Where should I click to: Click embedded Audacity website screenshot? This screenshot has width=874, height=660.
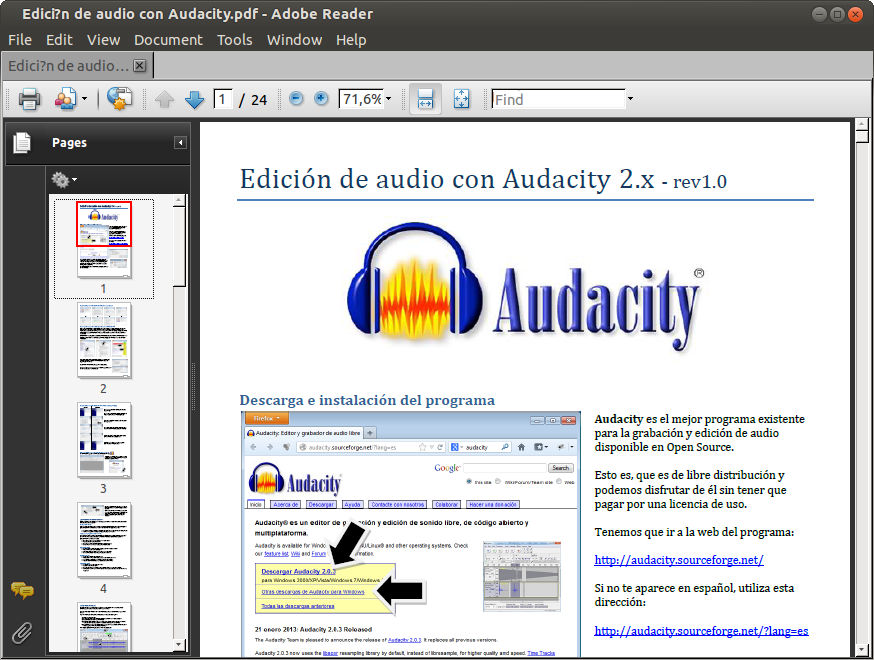pyautogui.click(x=411, y=534)
